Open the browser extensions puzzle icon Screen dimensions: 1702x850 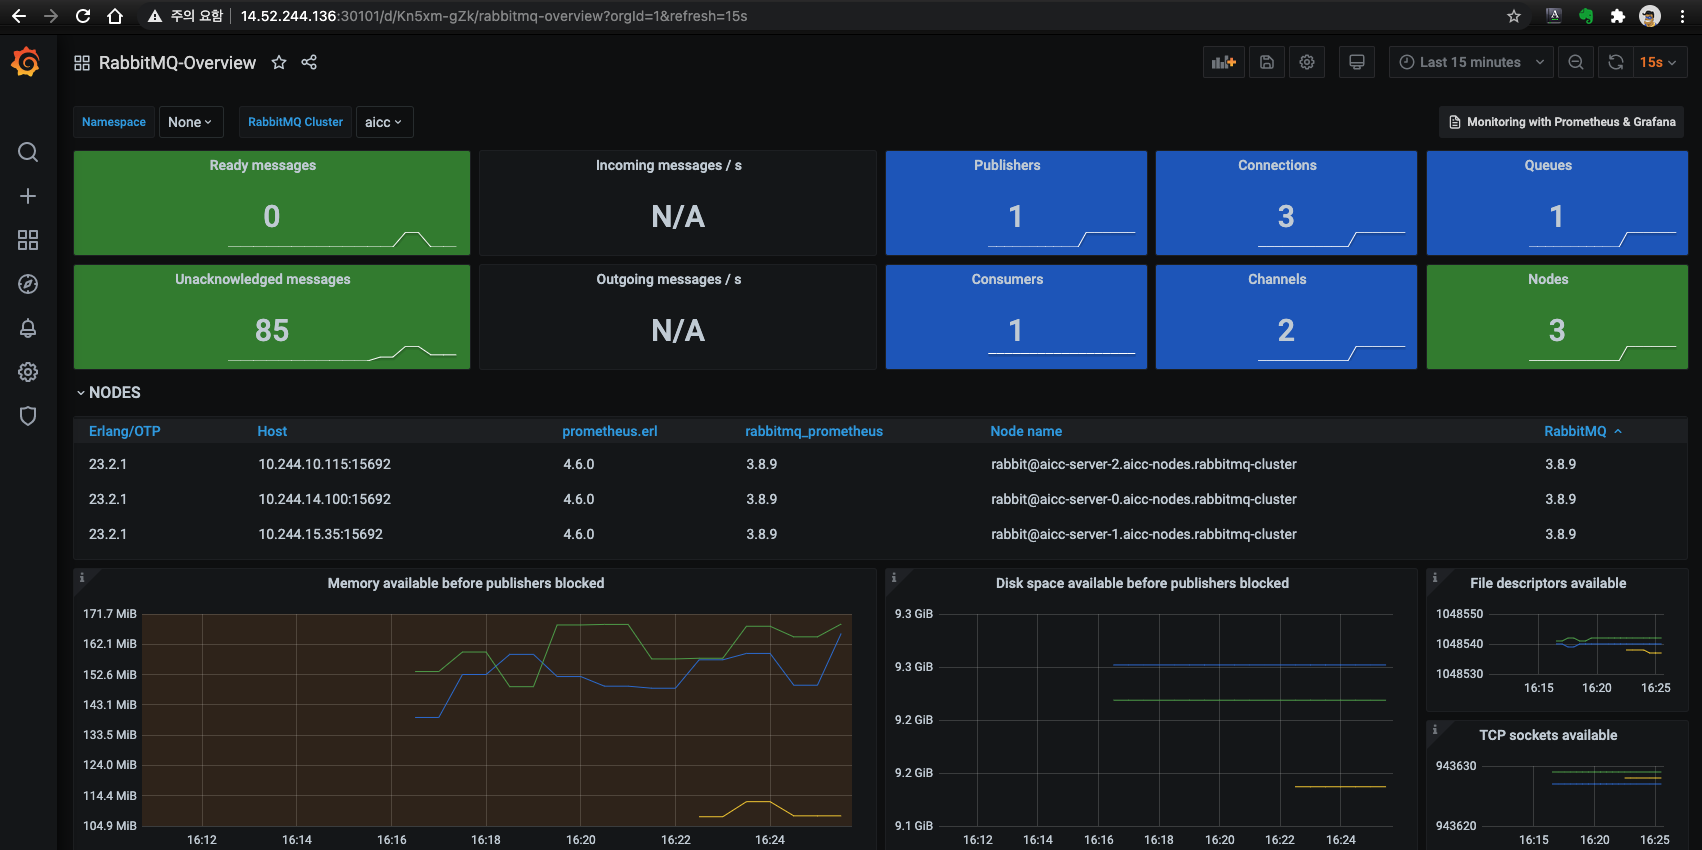(1618, 16)
